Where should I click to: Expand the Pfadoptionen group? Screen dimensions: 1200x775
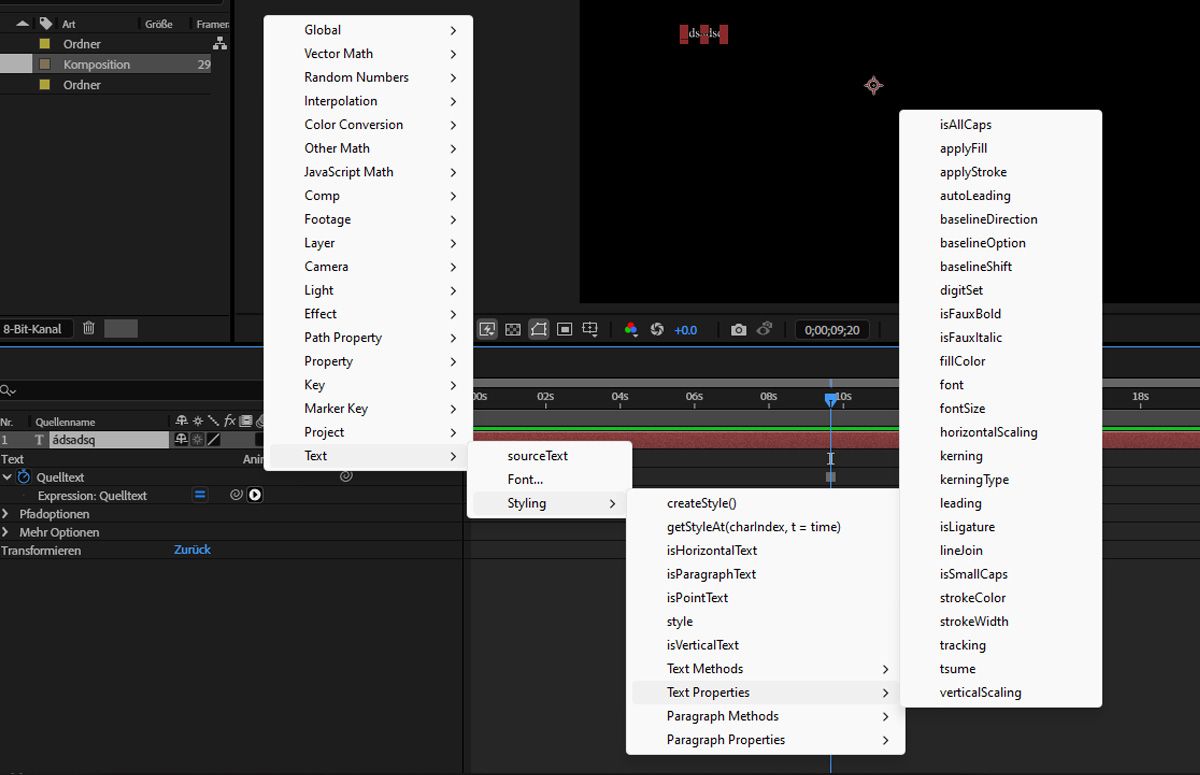tap(6, 514)
